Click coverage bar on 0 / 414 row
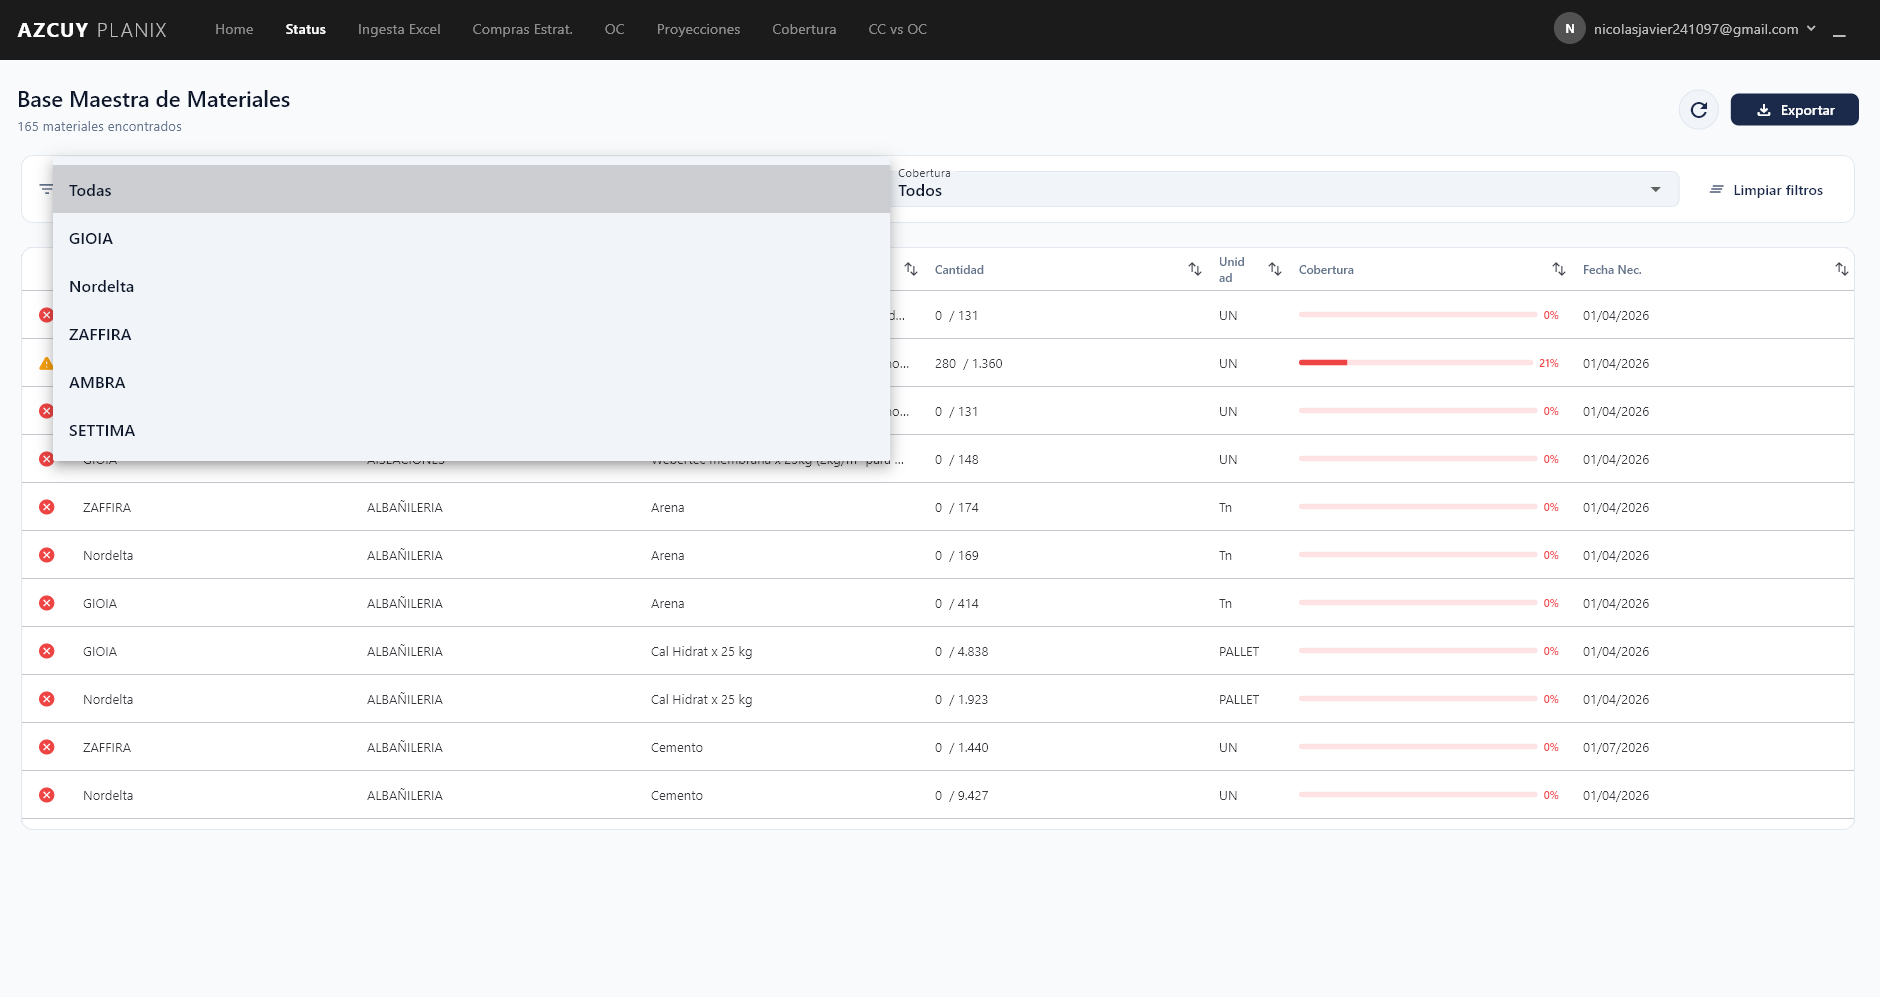Viewport: 1880px width, 997px height. coord(1418,602)
